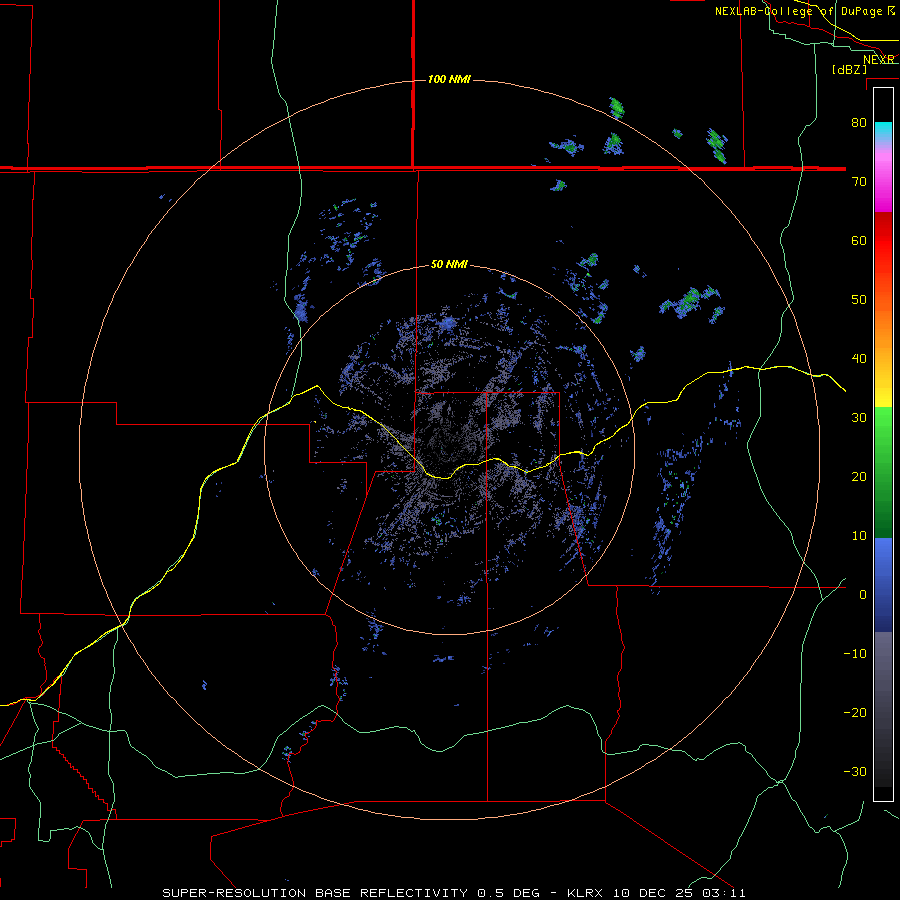Click the 50 NMI range ring label
Image resolution: width=900 pixels, height=900 pixels.
pyautogui.click(x=449, y=265)
